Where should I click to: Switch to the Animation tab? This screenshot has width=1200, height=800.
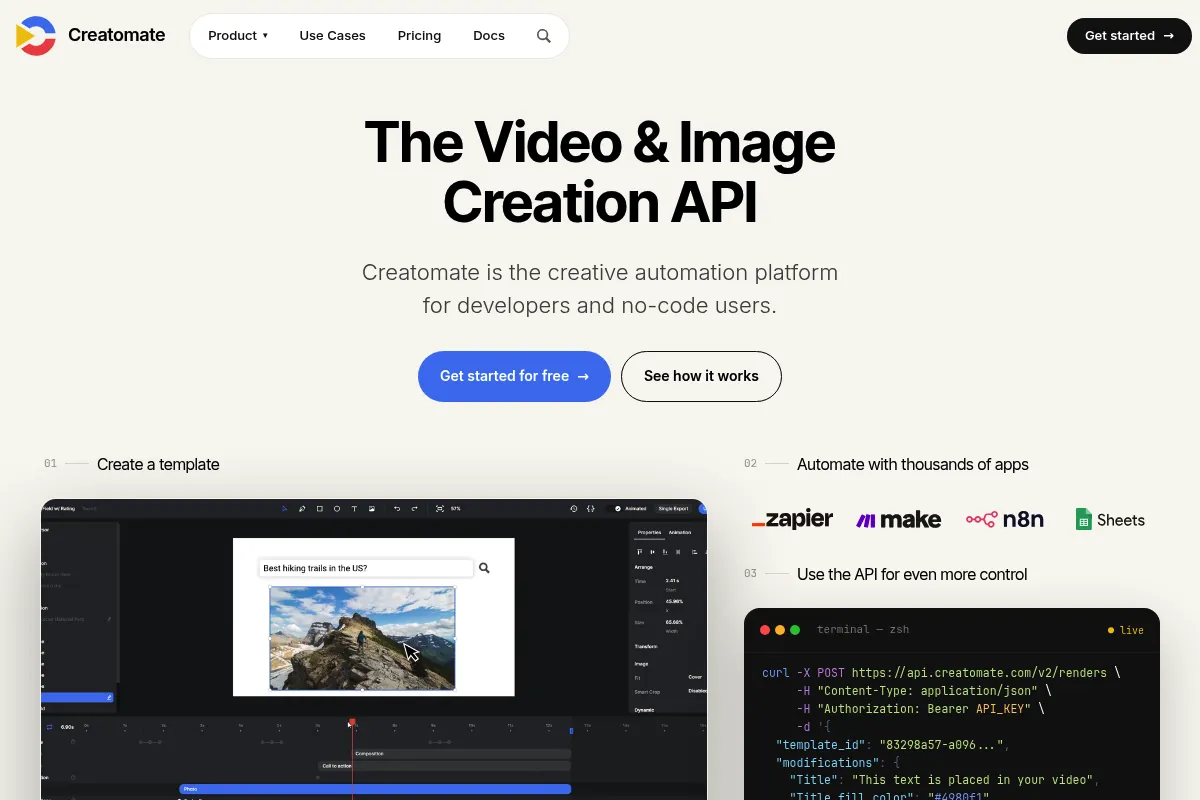(680, 532)
